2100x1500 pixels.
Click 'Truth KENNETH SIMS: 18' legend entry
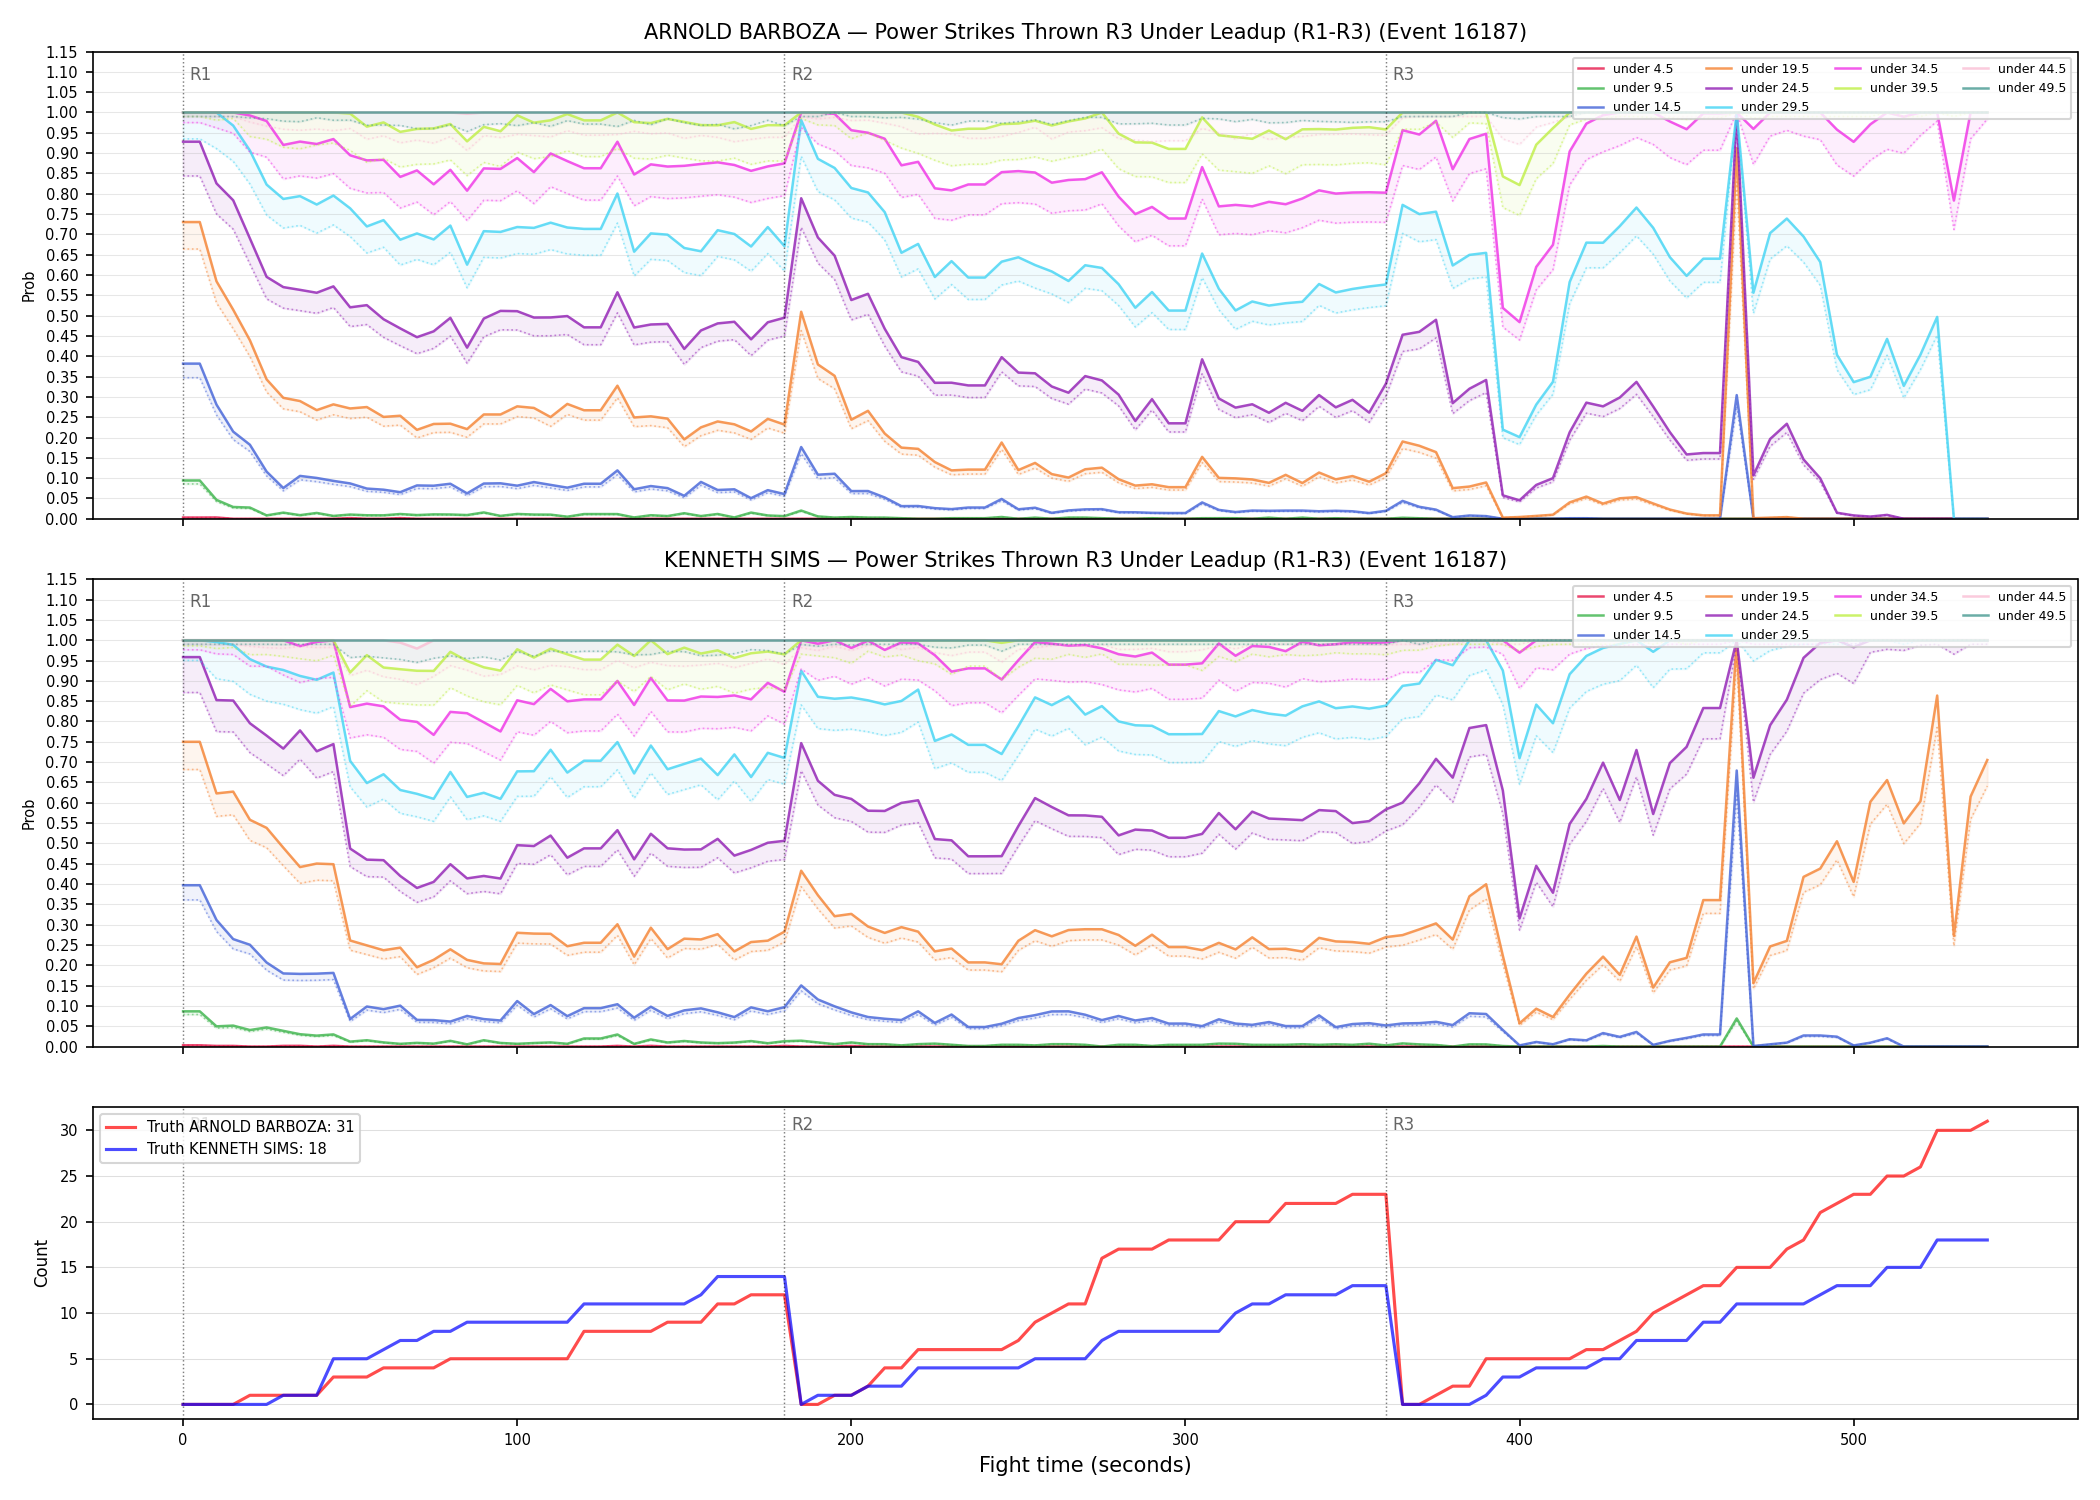click(215, 1149)
